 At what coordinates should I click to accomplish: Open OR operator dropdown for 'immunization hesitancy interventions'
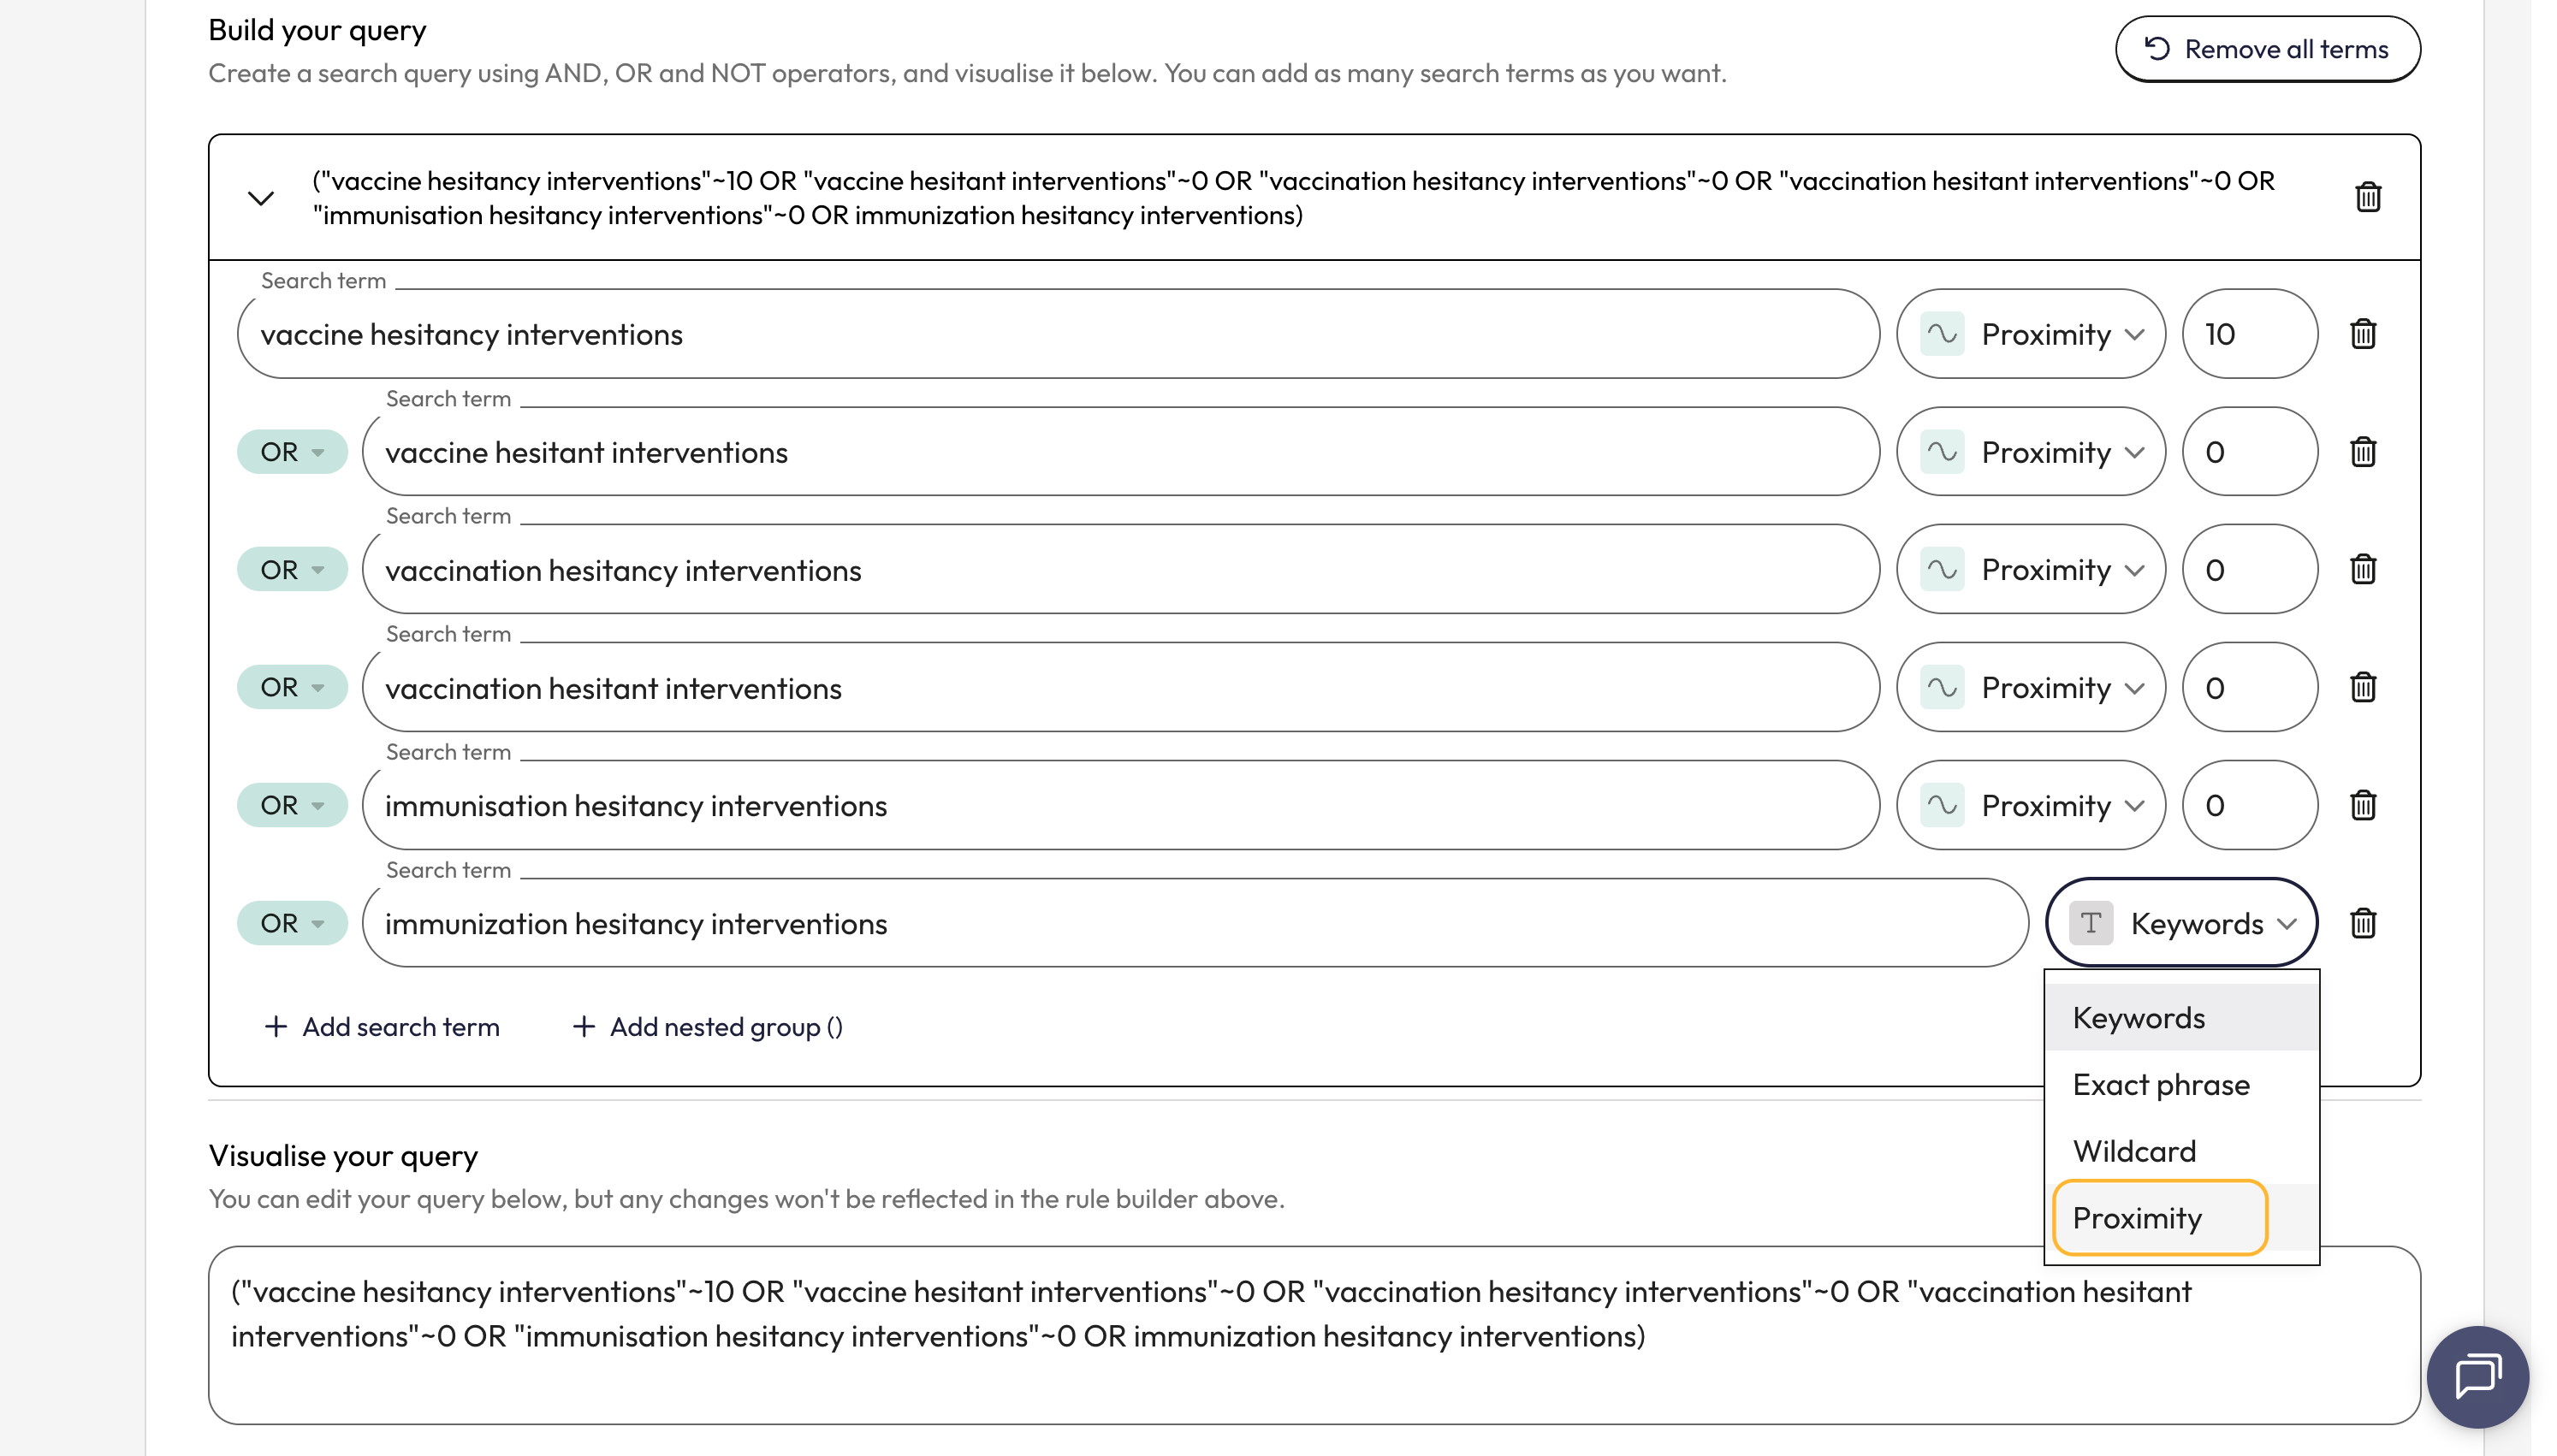292,923
